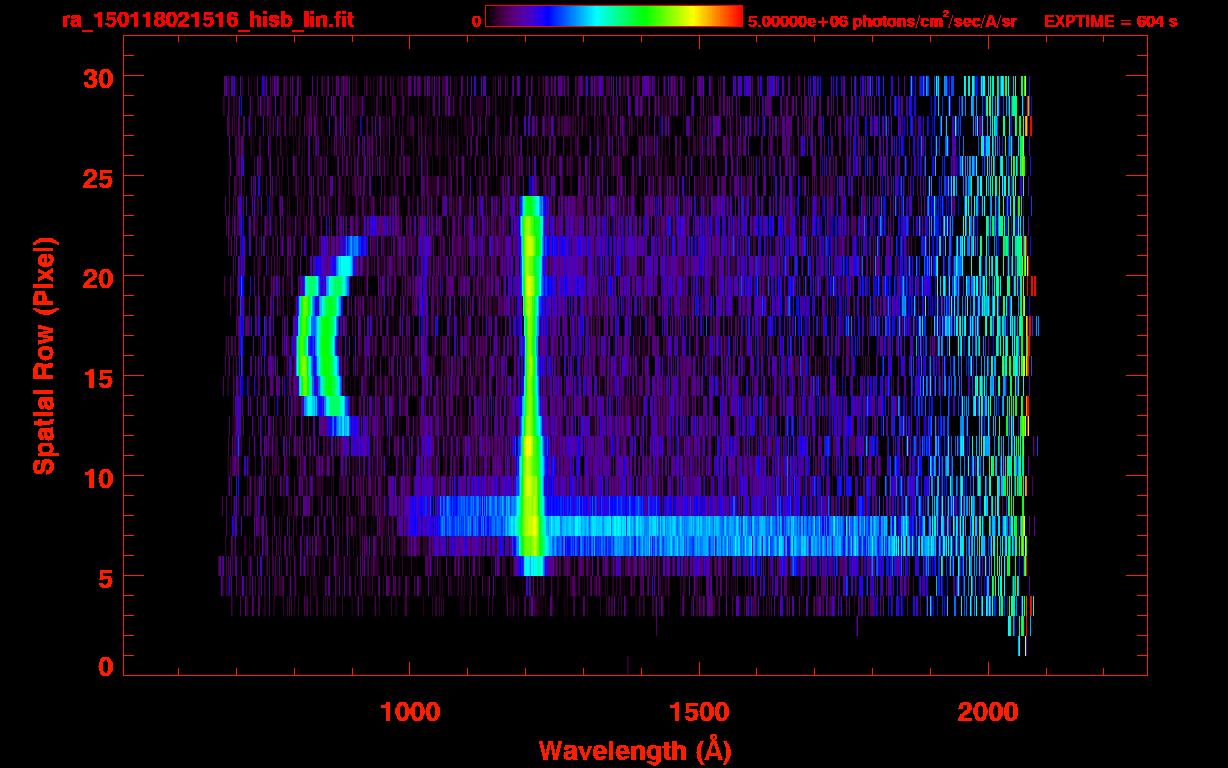Click the color bar minimum label 0
1228x768 pixels.
coord(476,21)
